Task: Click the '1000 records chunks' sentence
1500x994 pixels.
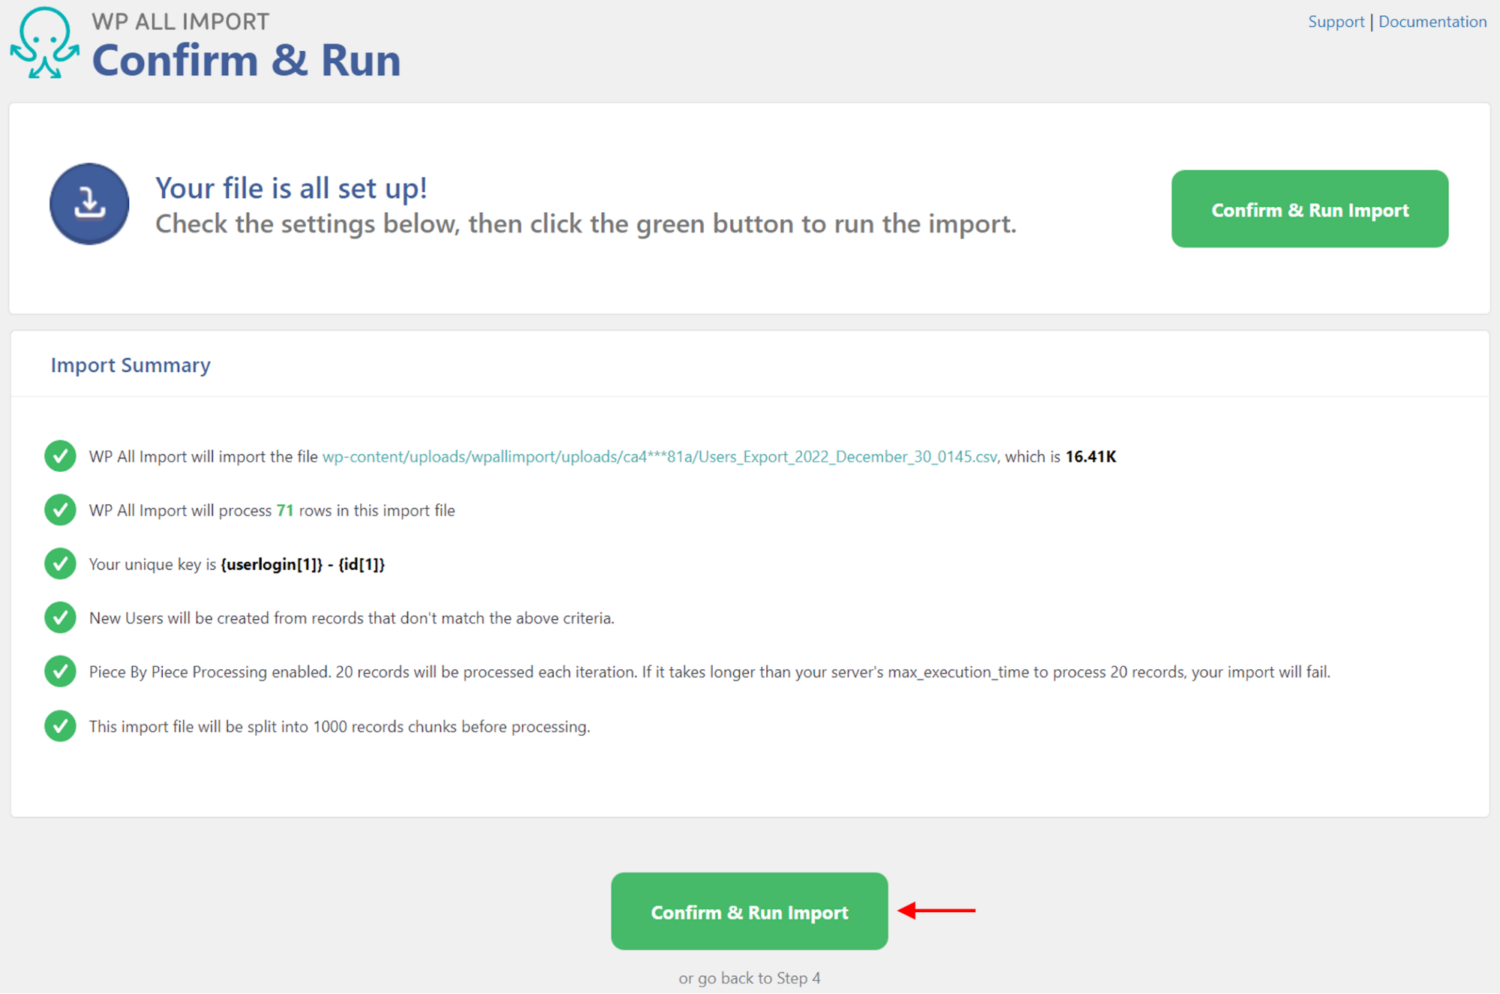Action: point(340,726)
